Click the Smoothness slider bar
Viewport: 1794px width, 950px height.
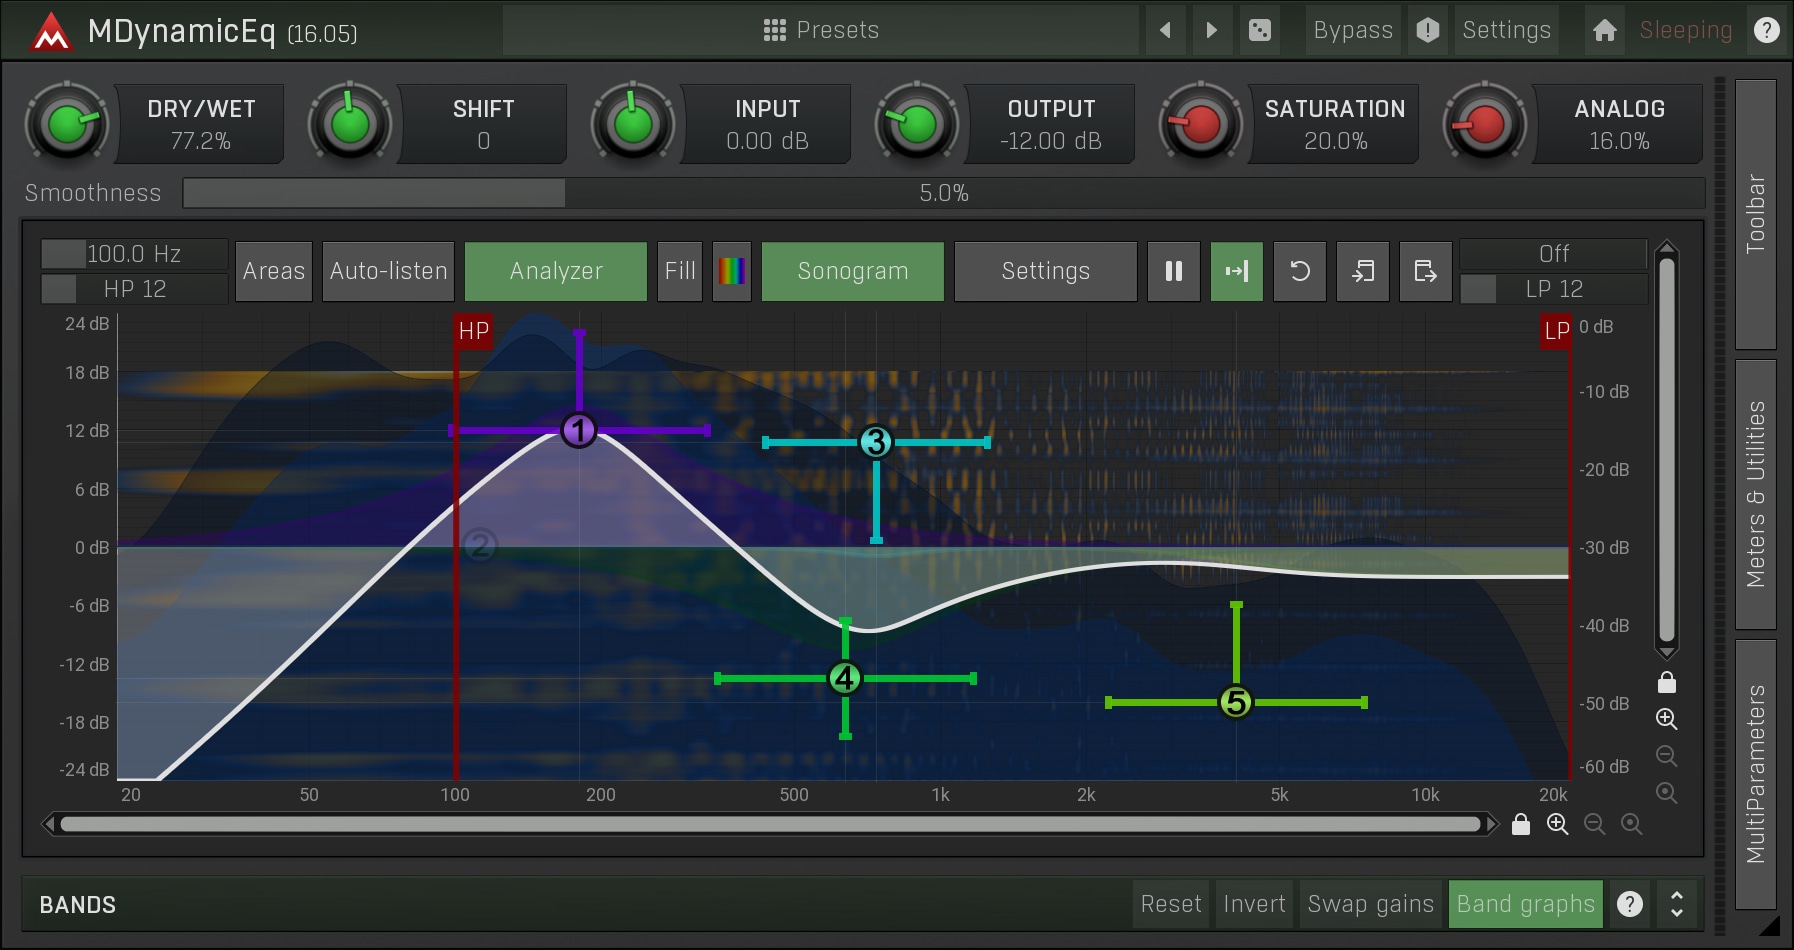point(944,193)
